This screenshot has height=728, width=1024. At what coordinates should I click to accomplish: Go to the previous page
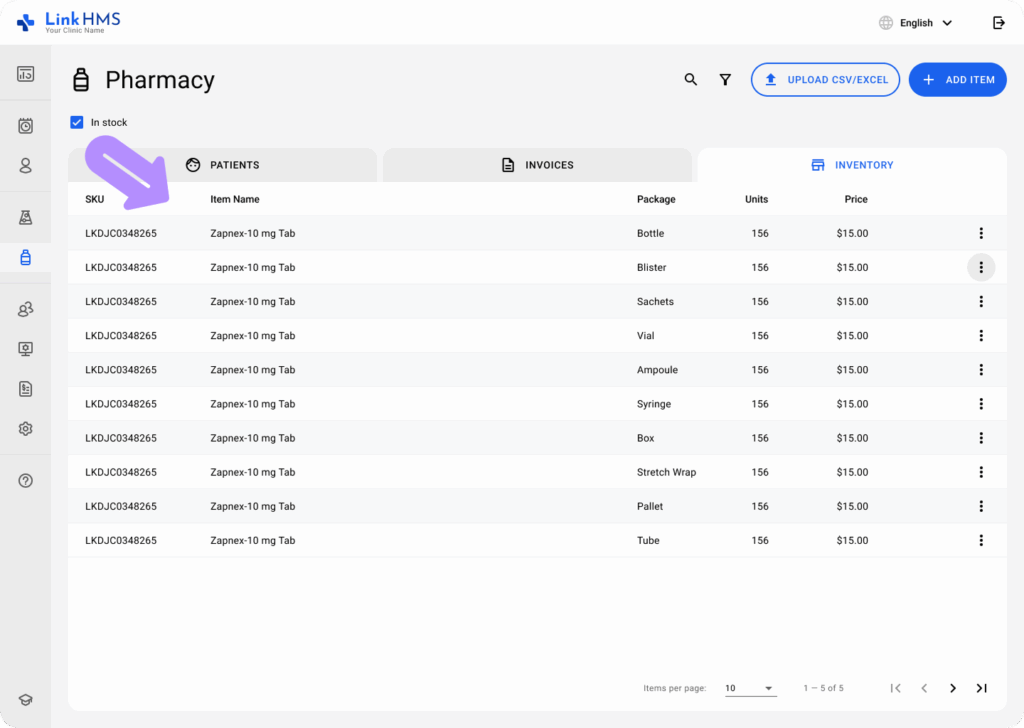coord(924,688)
